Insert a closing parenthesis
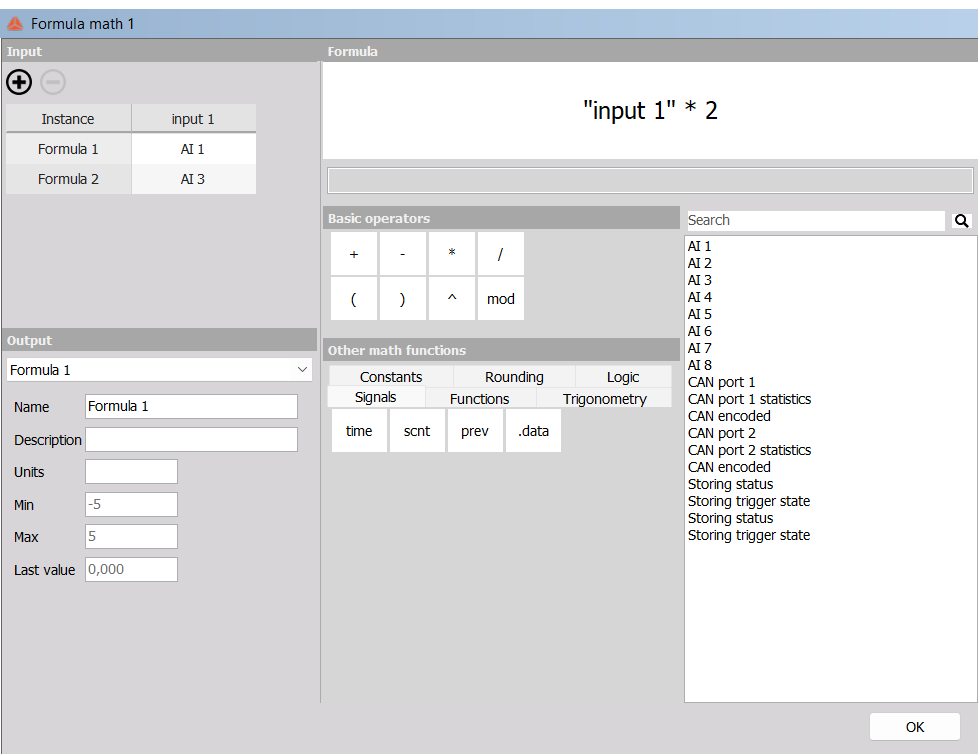Image resolution: width=978 pixels, height=754 pixels. click(402, 299)
